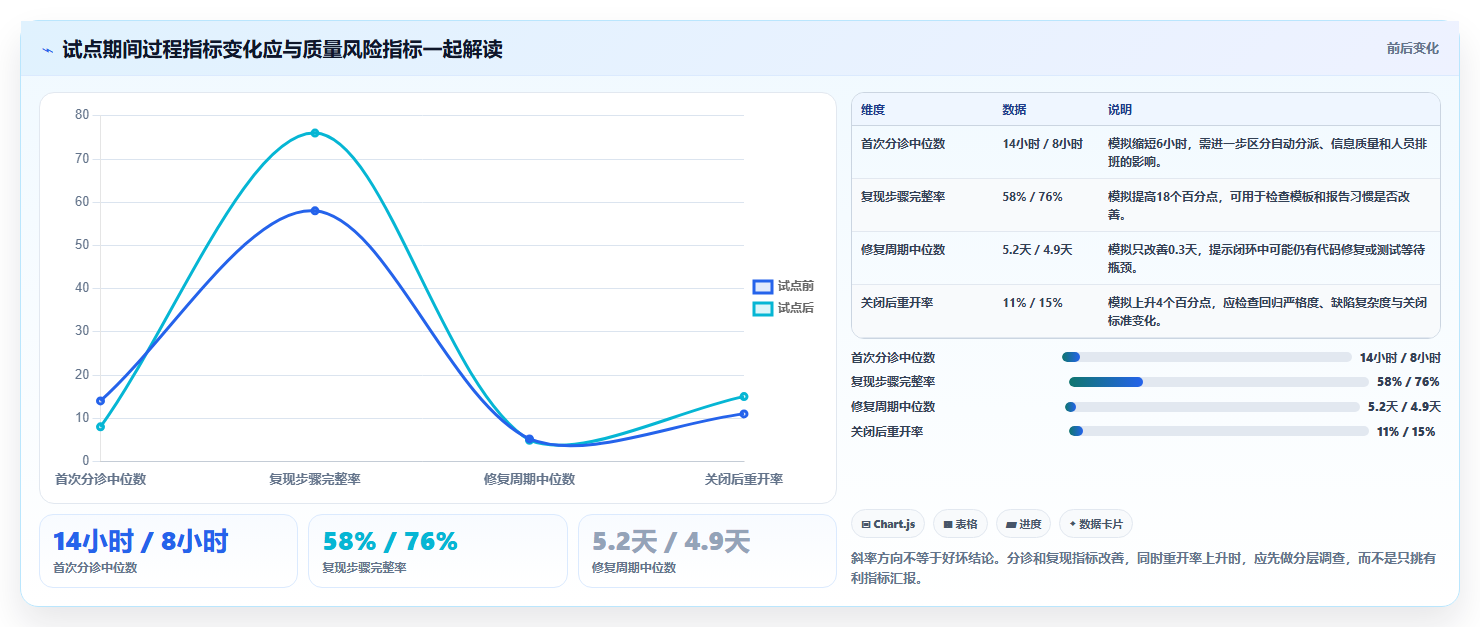Click the 关闭后重开率 progress bar
Screen dimensions: 1480x627
point(1218,431)
